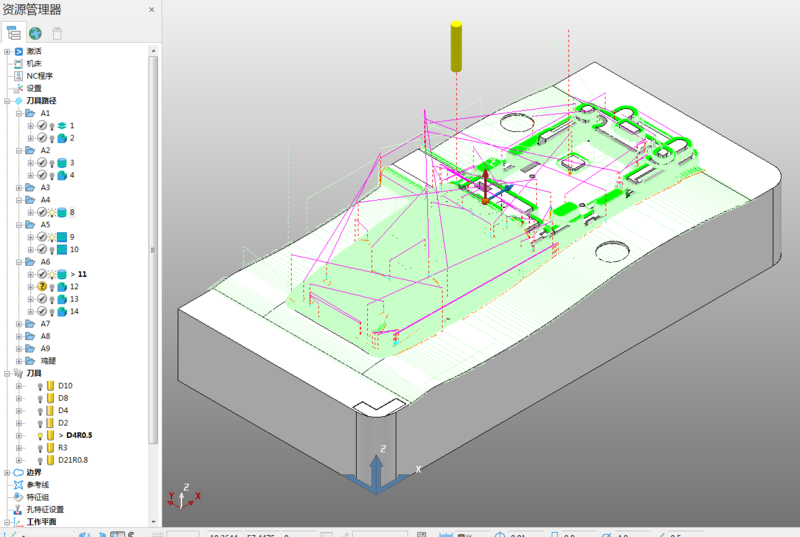Expand the A7 folder node
Viewport: 800px width, 537px height.
click(19, 324)
